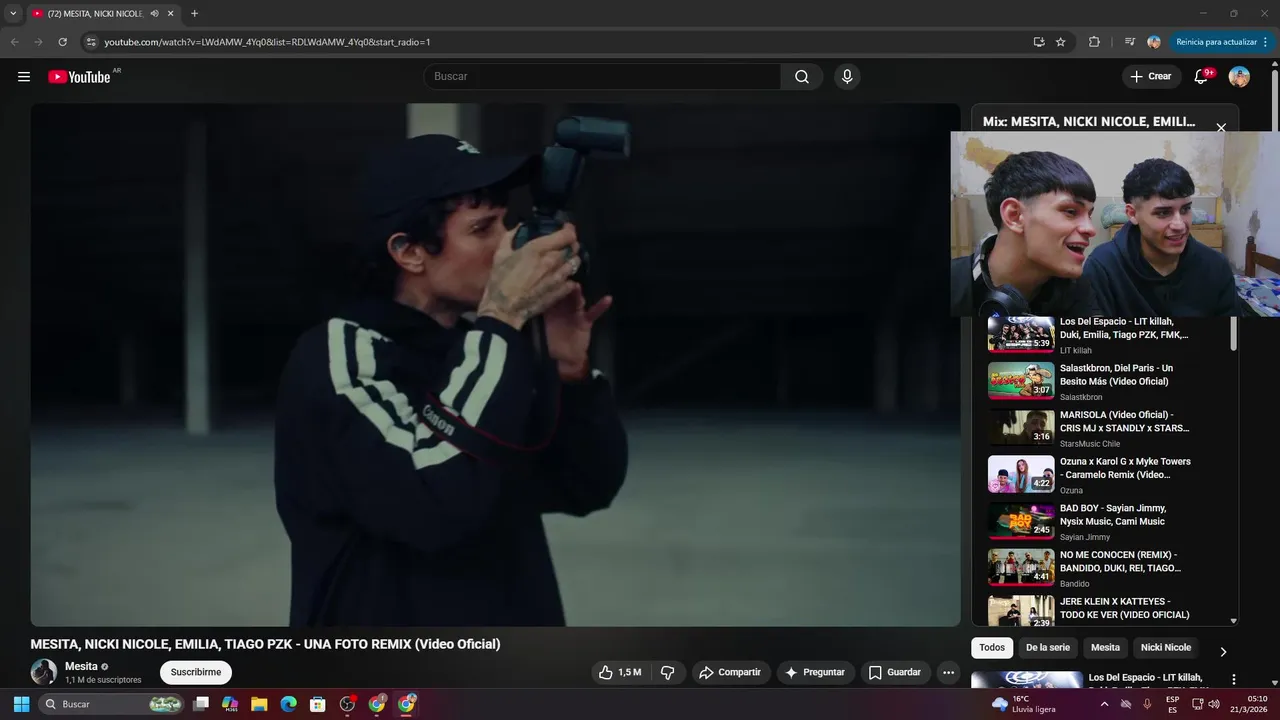Image resolution: width=1280 pixels, height=720 pixels.
Task: Click the Crear button
Action: [1150, 77]
